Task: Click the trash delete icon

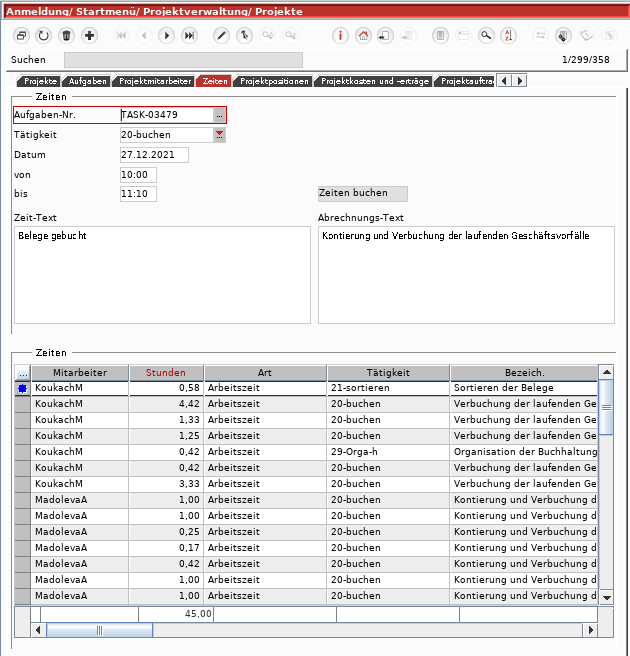Action: [67, 35]
